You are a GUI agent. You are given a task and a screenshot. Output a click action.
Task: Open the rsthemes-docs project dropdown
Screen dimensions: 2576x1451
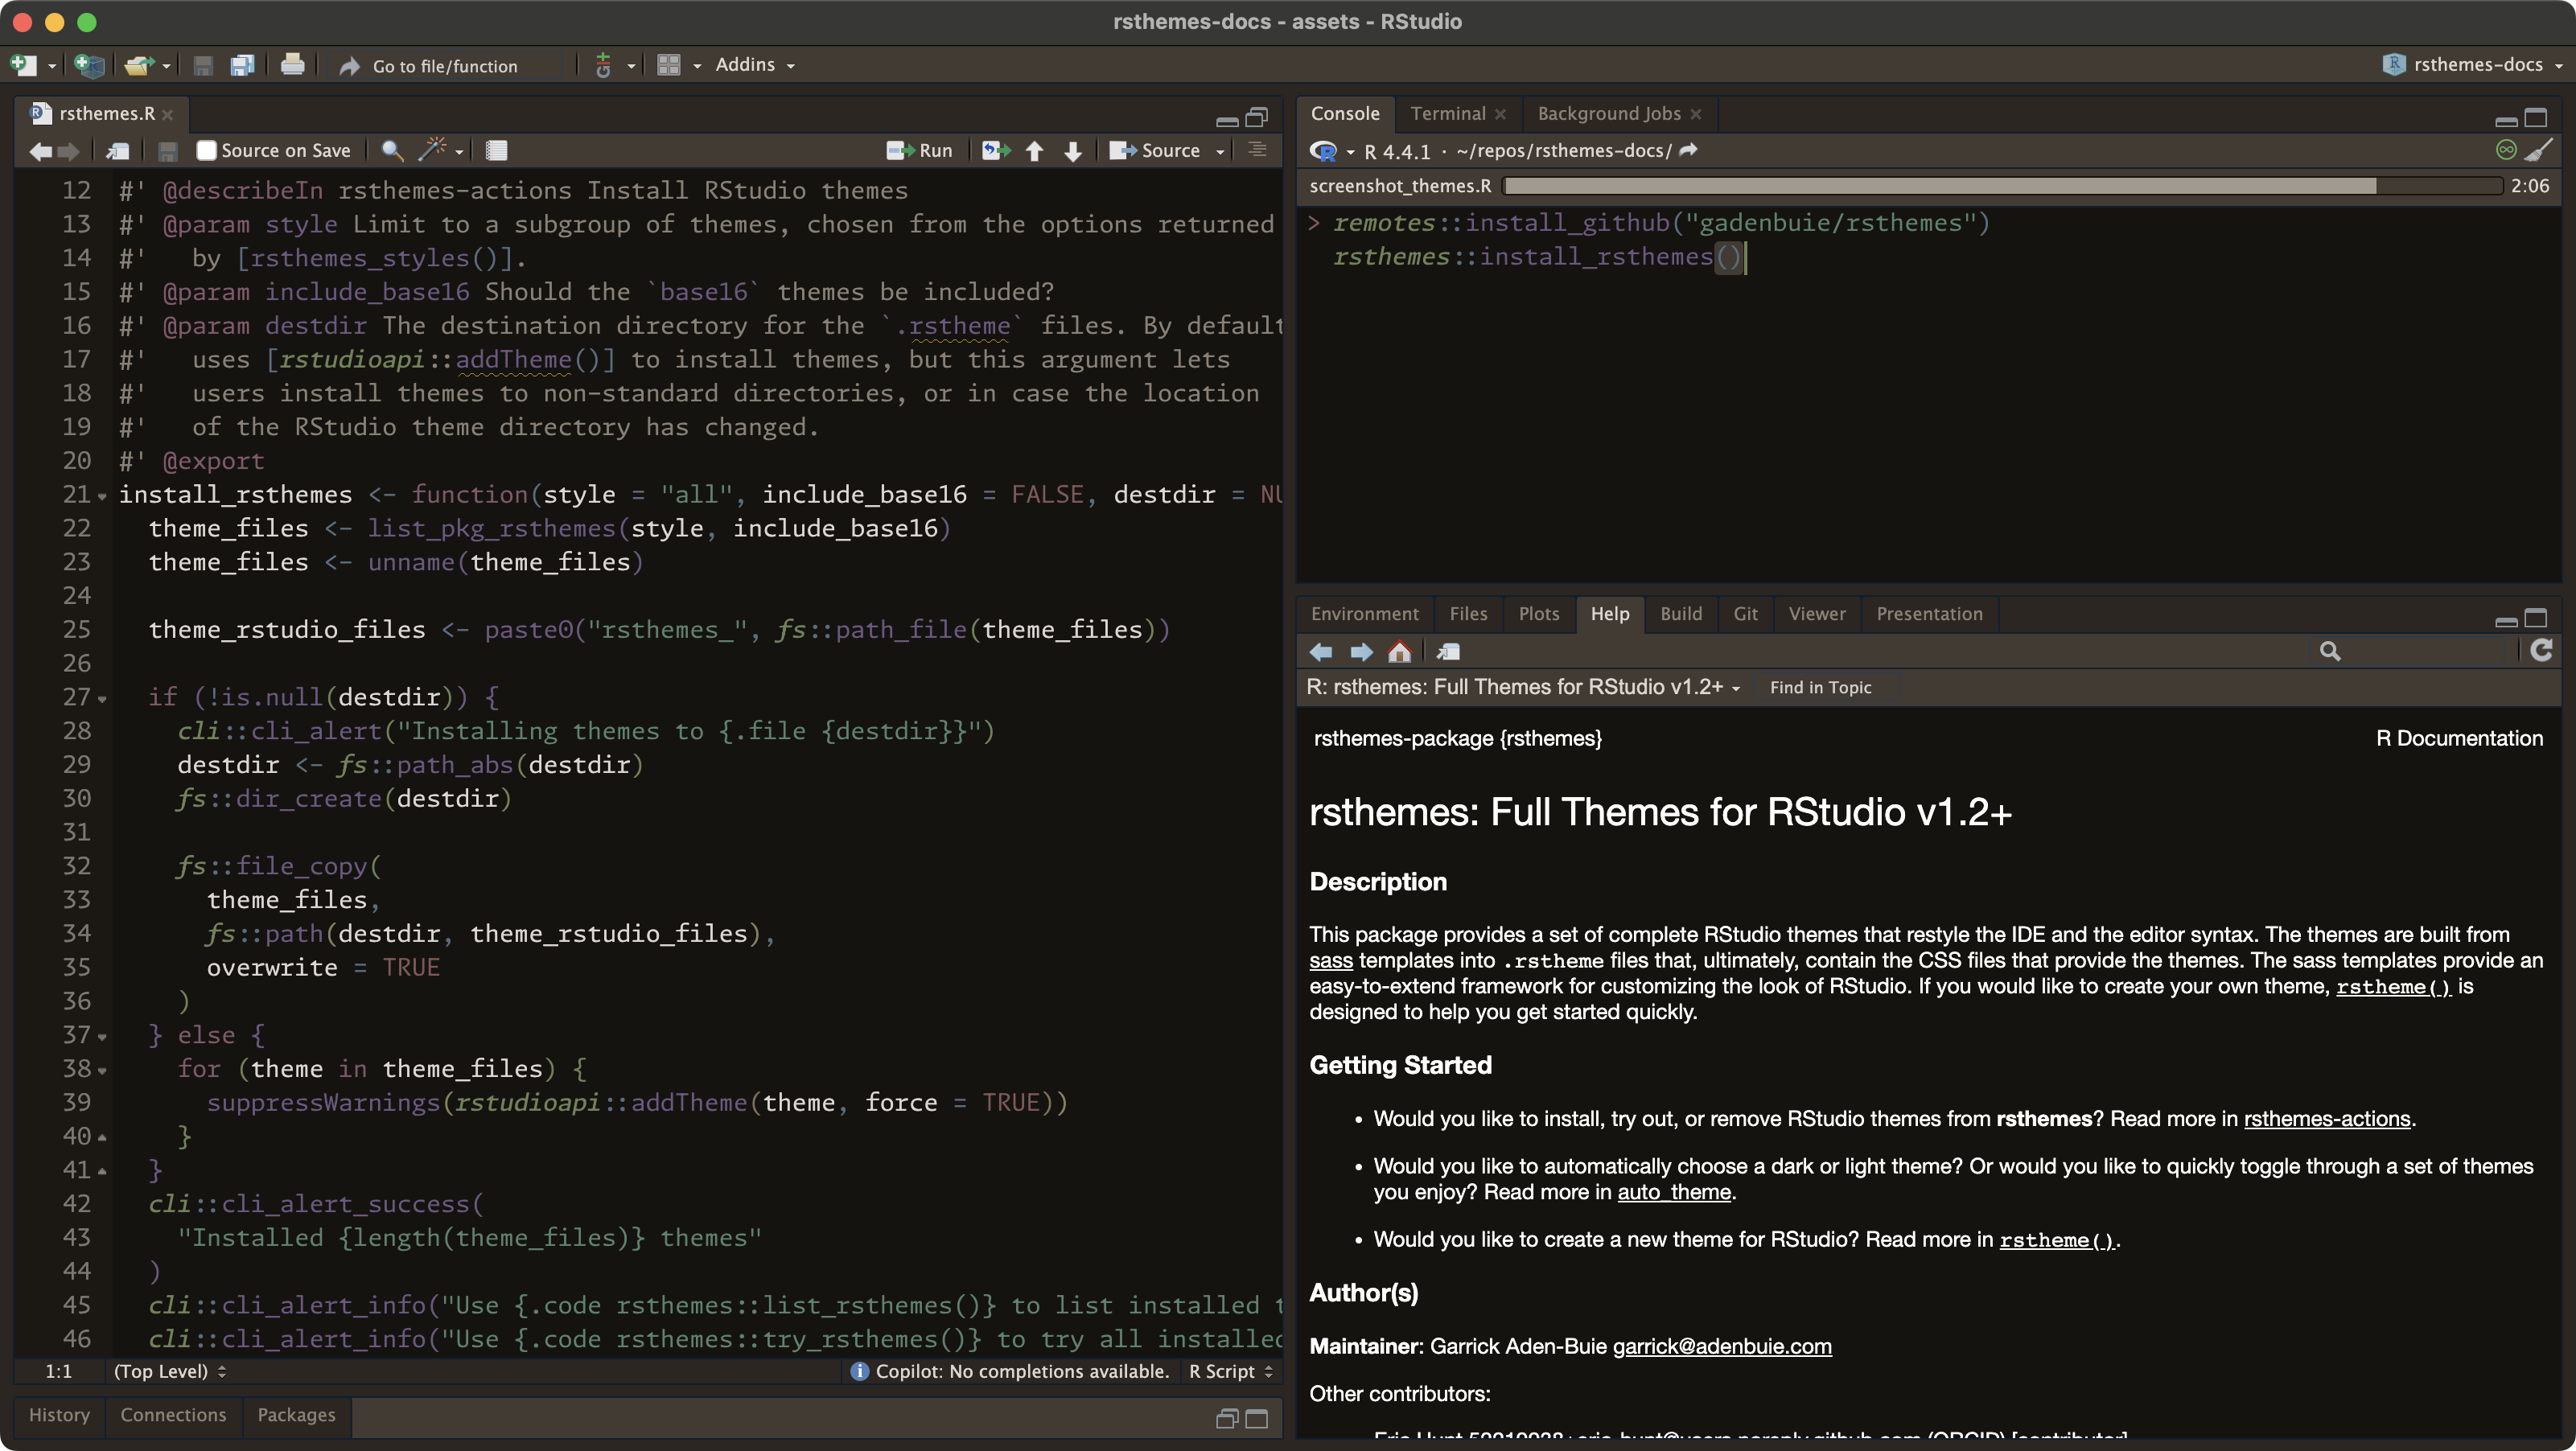click(2476, 65)
